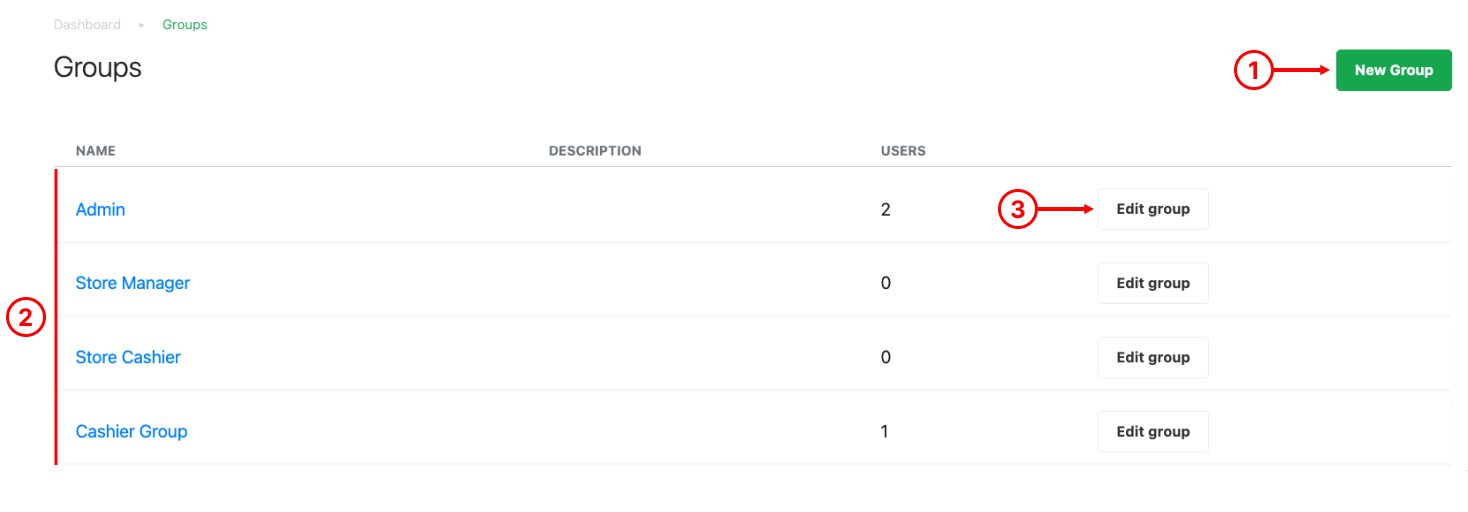Select the Groups breadcrumb item

coord(185,24)
